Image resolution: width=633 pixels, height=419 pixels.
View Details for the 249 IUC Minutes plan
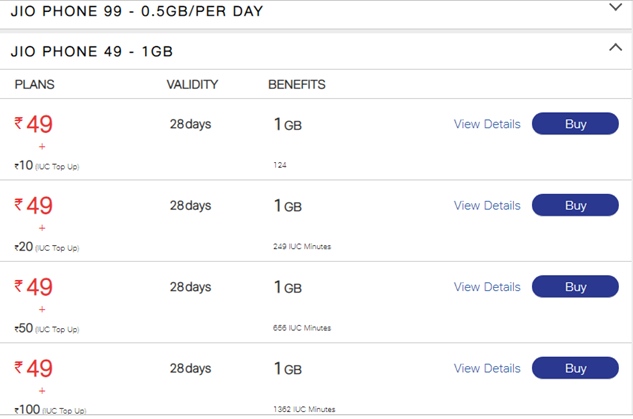[487, 205]
